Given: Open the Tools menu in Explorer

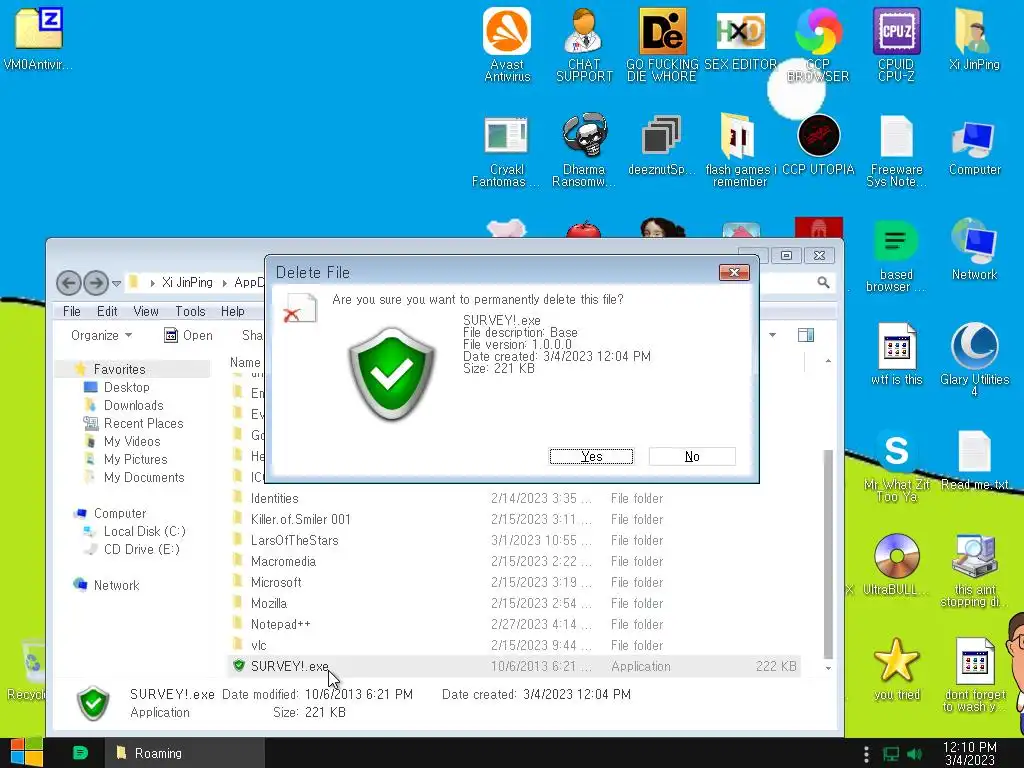Looking at the screenshot, I should tap(190, 311).
